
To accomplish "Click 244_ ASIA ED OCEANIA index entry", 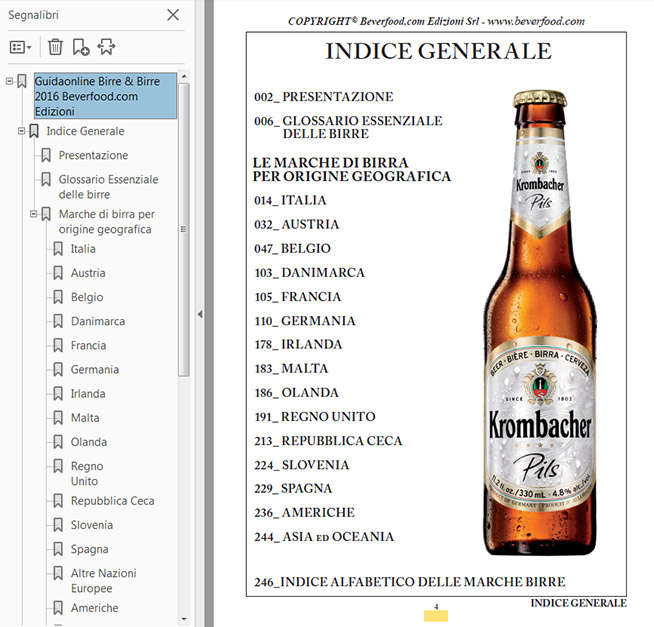I will [x=324, y=536].
